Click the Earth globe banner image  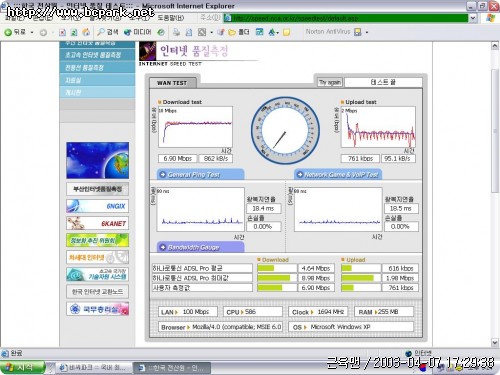[97, 160]
